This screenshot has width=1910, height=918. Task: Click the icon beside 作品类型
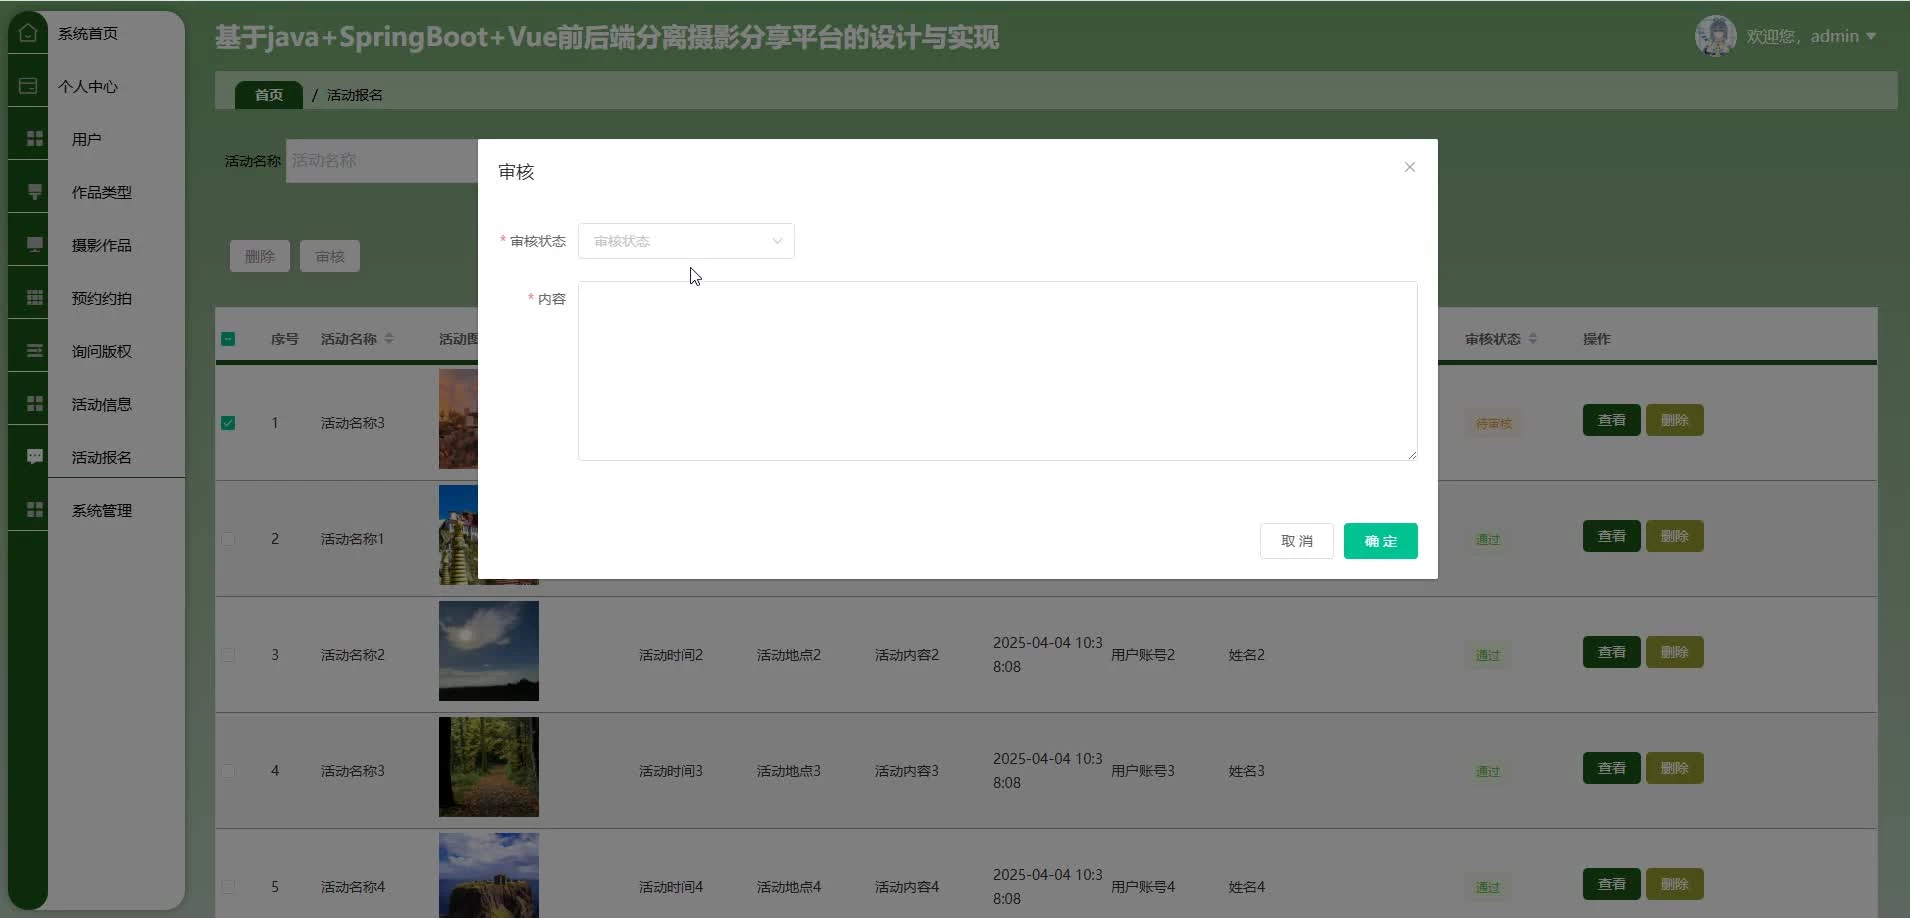[x=35, y=192]
